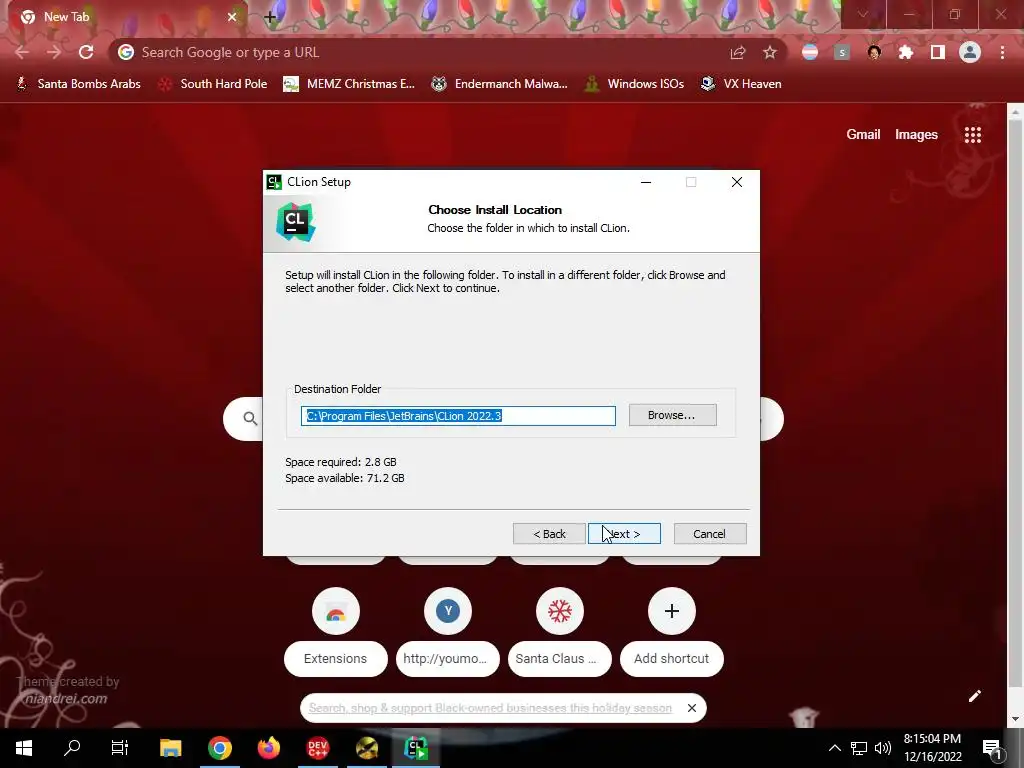1024x768 pixels.
Task: Click Add shortcut tile
Action: pyautogui.click(x=671, y=632)
